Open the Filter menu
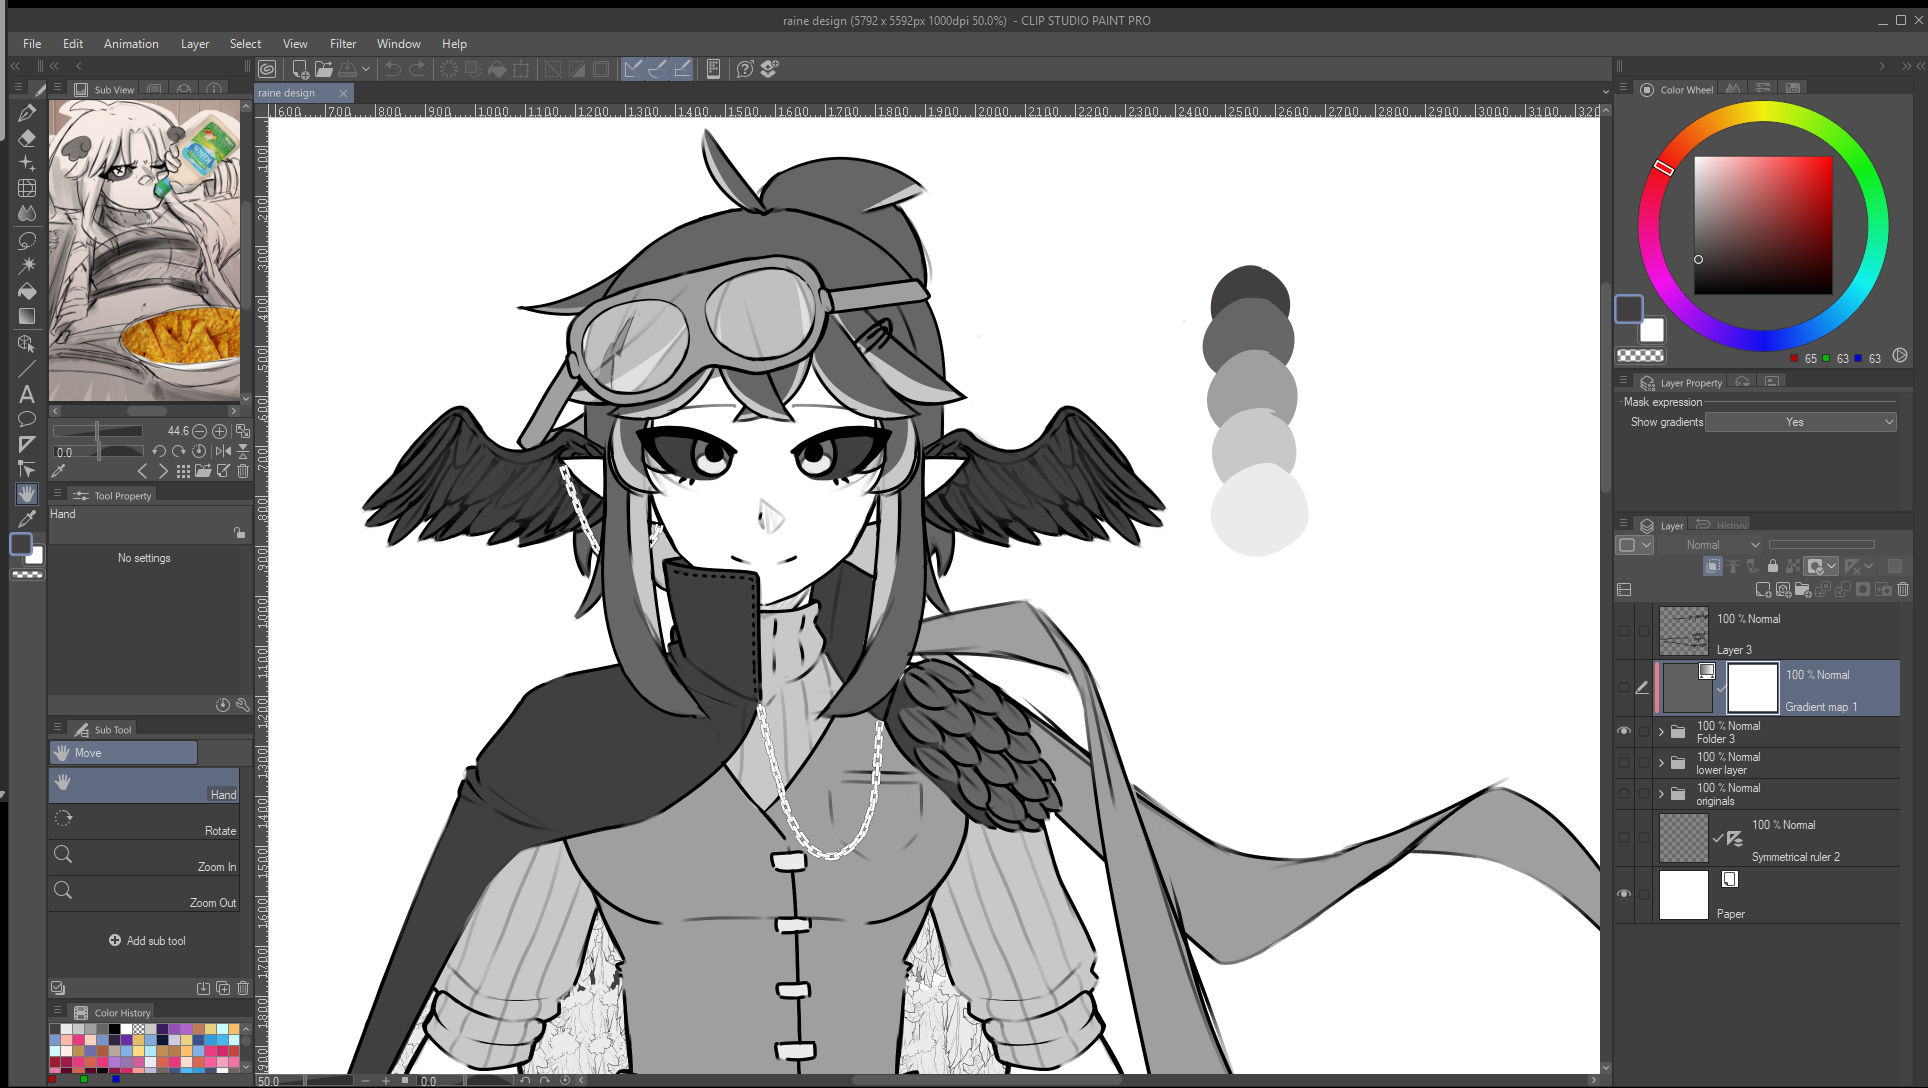The width and height of the screenshot is (1928, 1088). [342, 44]
